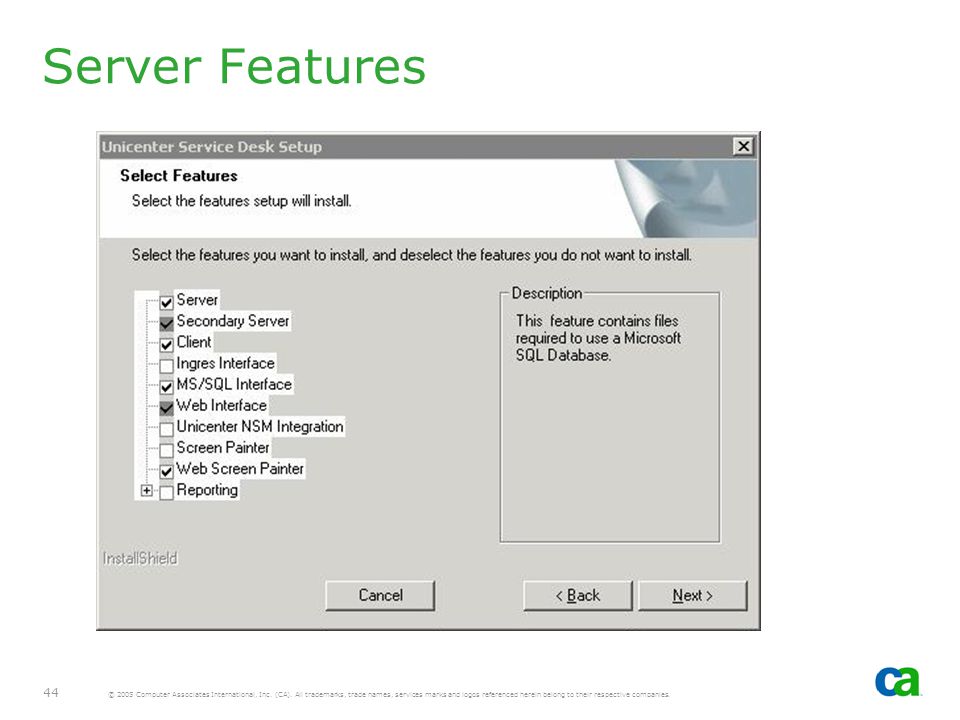Screen dimensions: 960x720
Task: Uncheck the Server feature checkbox
Action: point(167,302)
